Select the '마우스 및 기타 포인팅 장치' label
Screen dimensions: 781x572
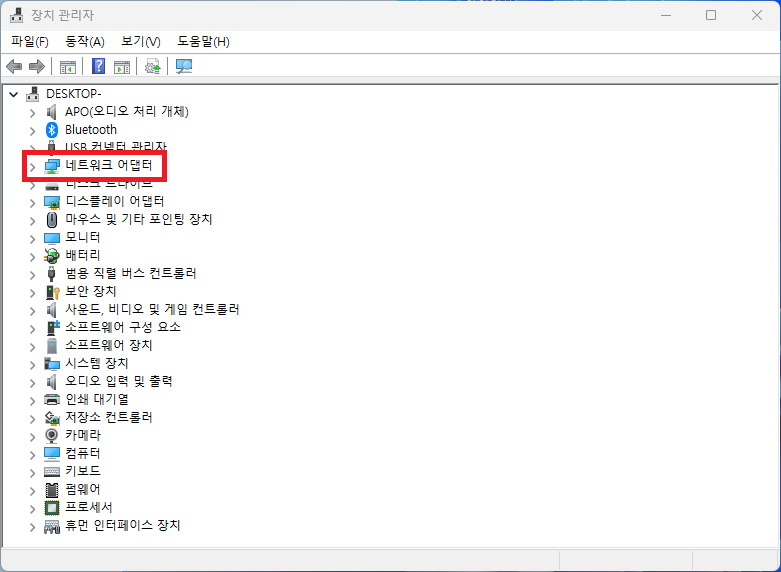click(139, 219)
